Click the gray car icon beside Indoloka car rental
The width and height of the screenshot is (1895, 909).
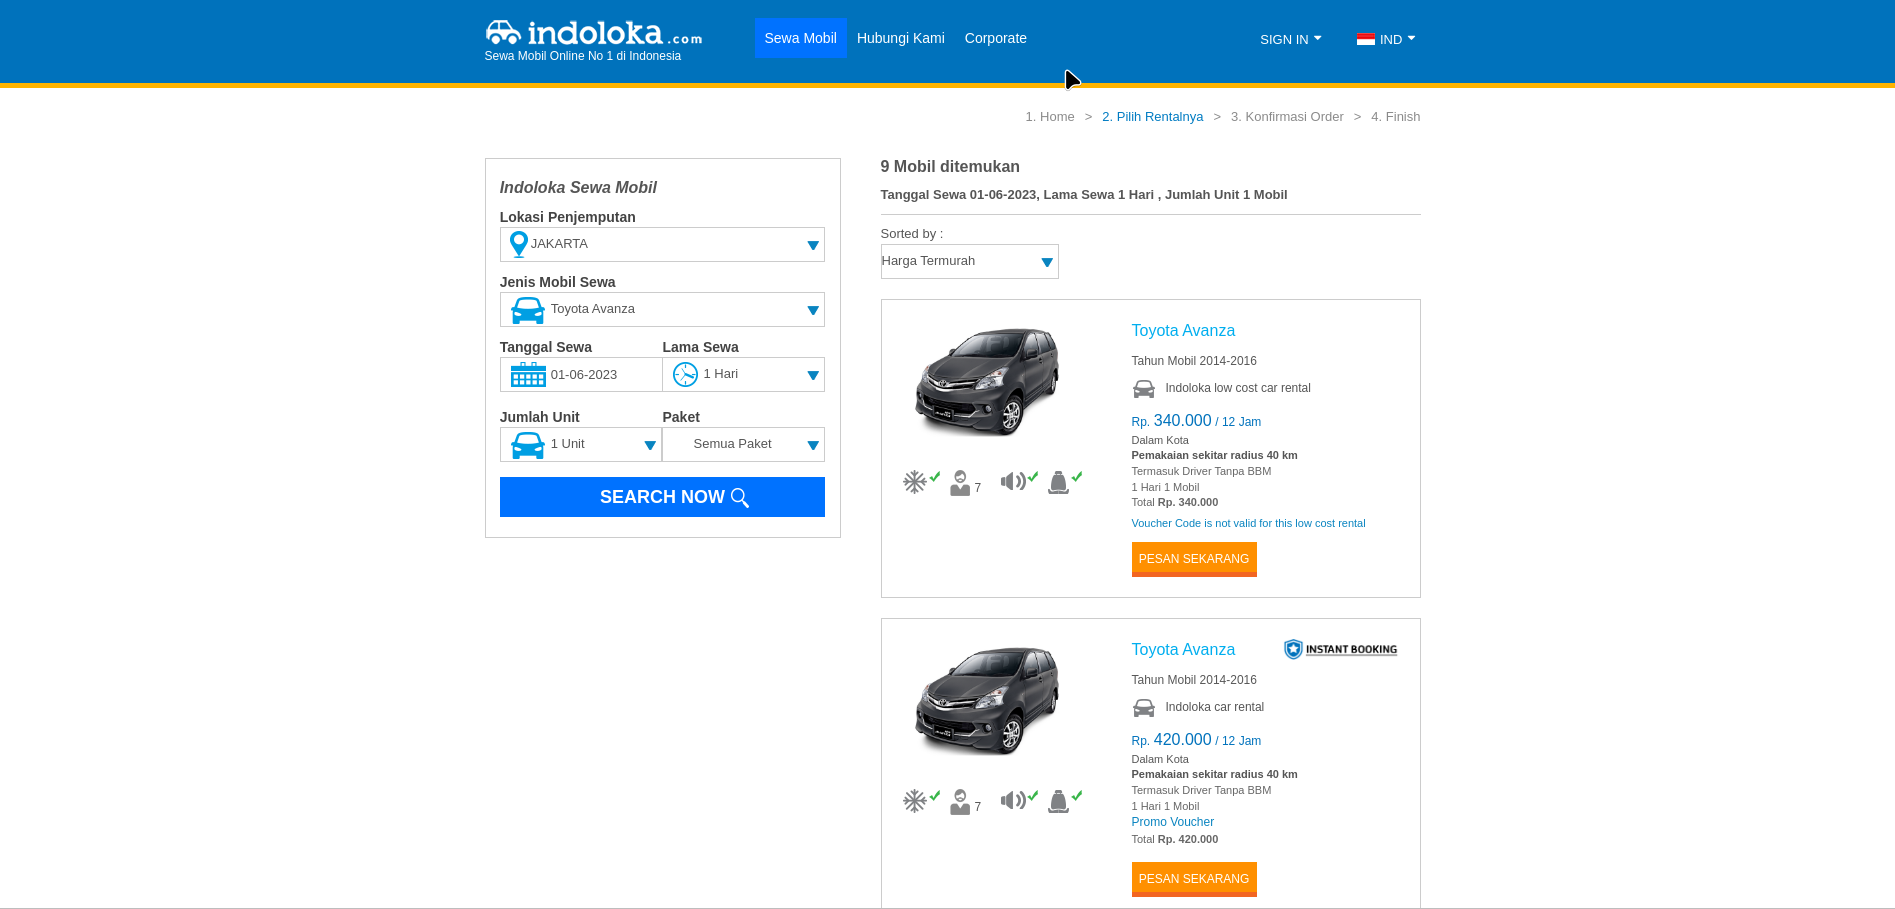tap(1143, 708)
